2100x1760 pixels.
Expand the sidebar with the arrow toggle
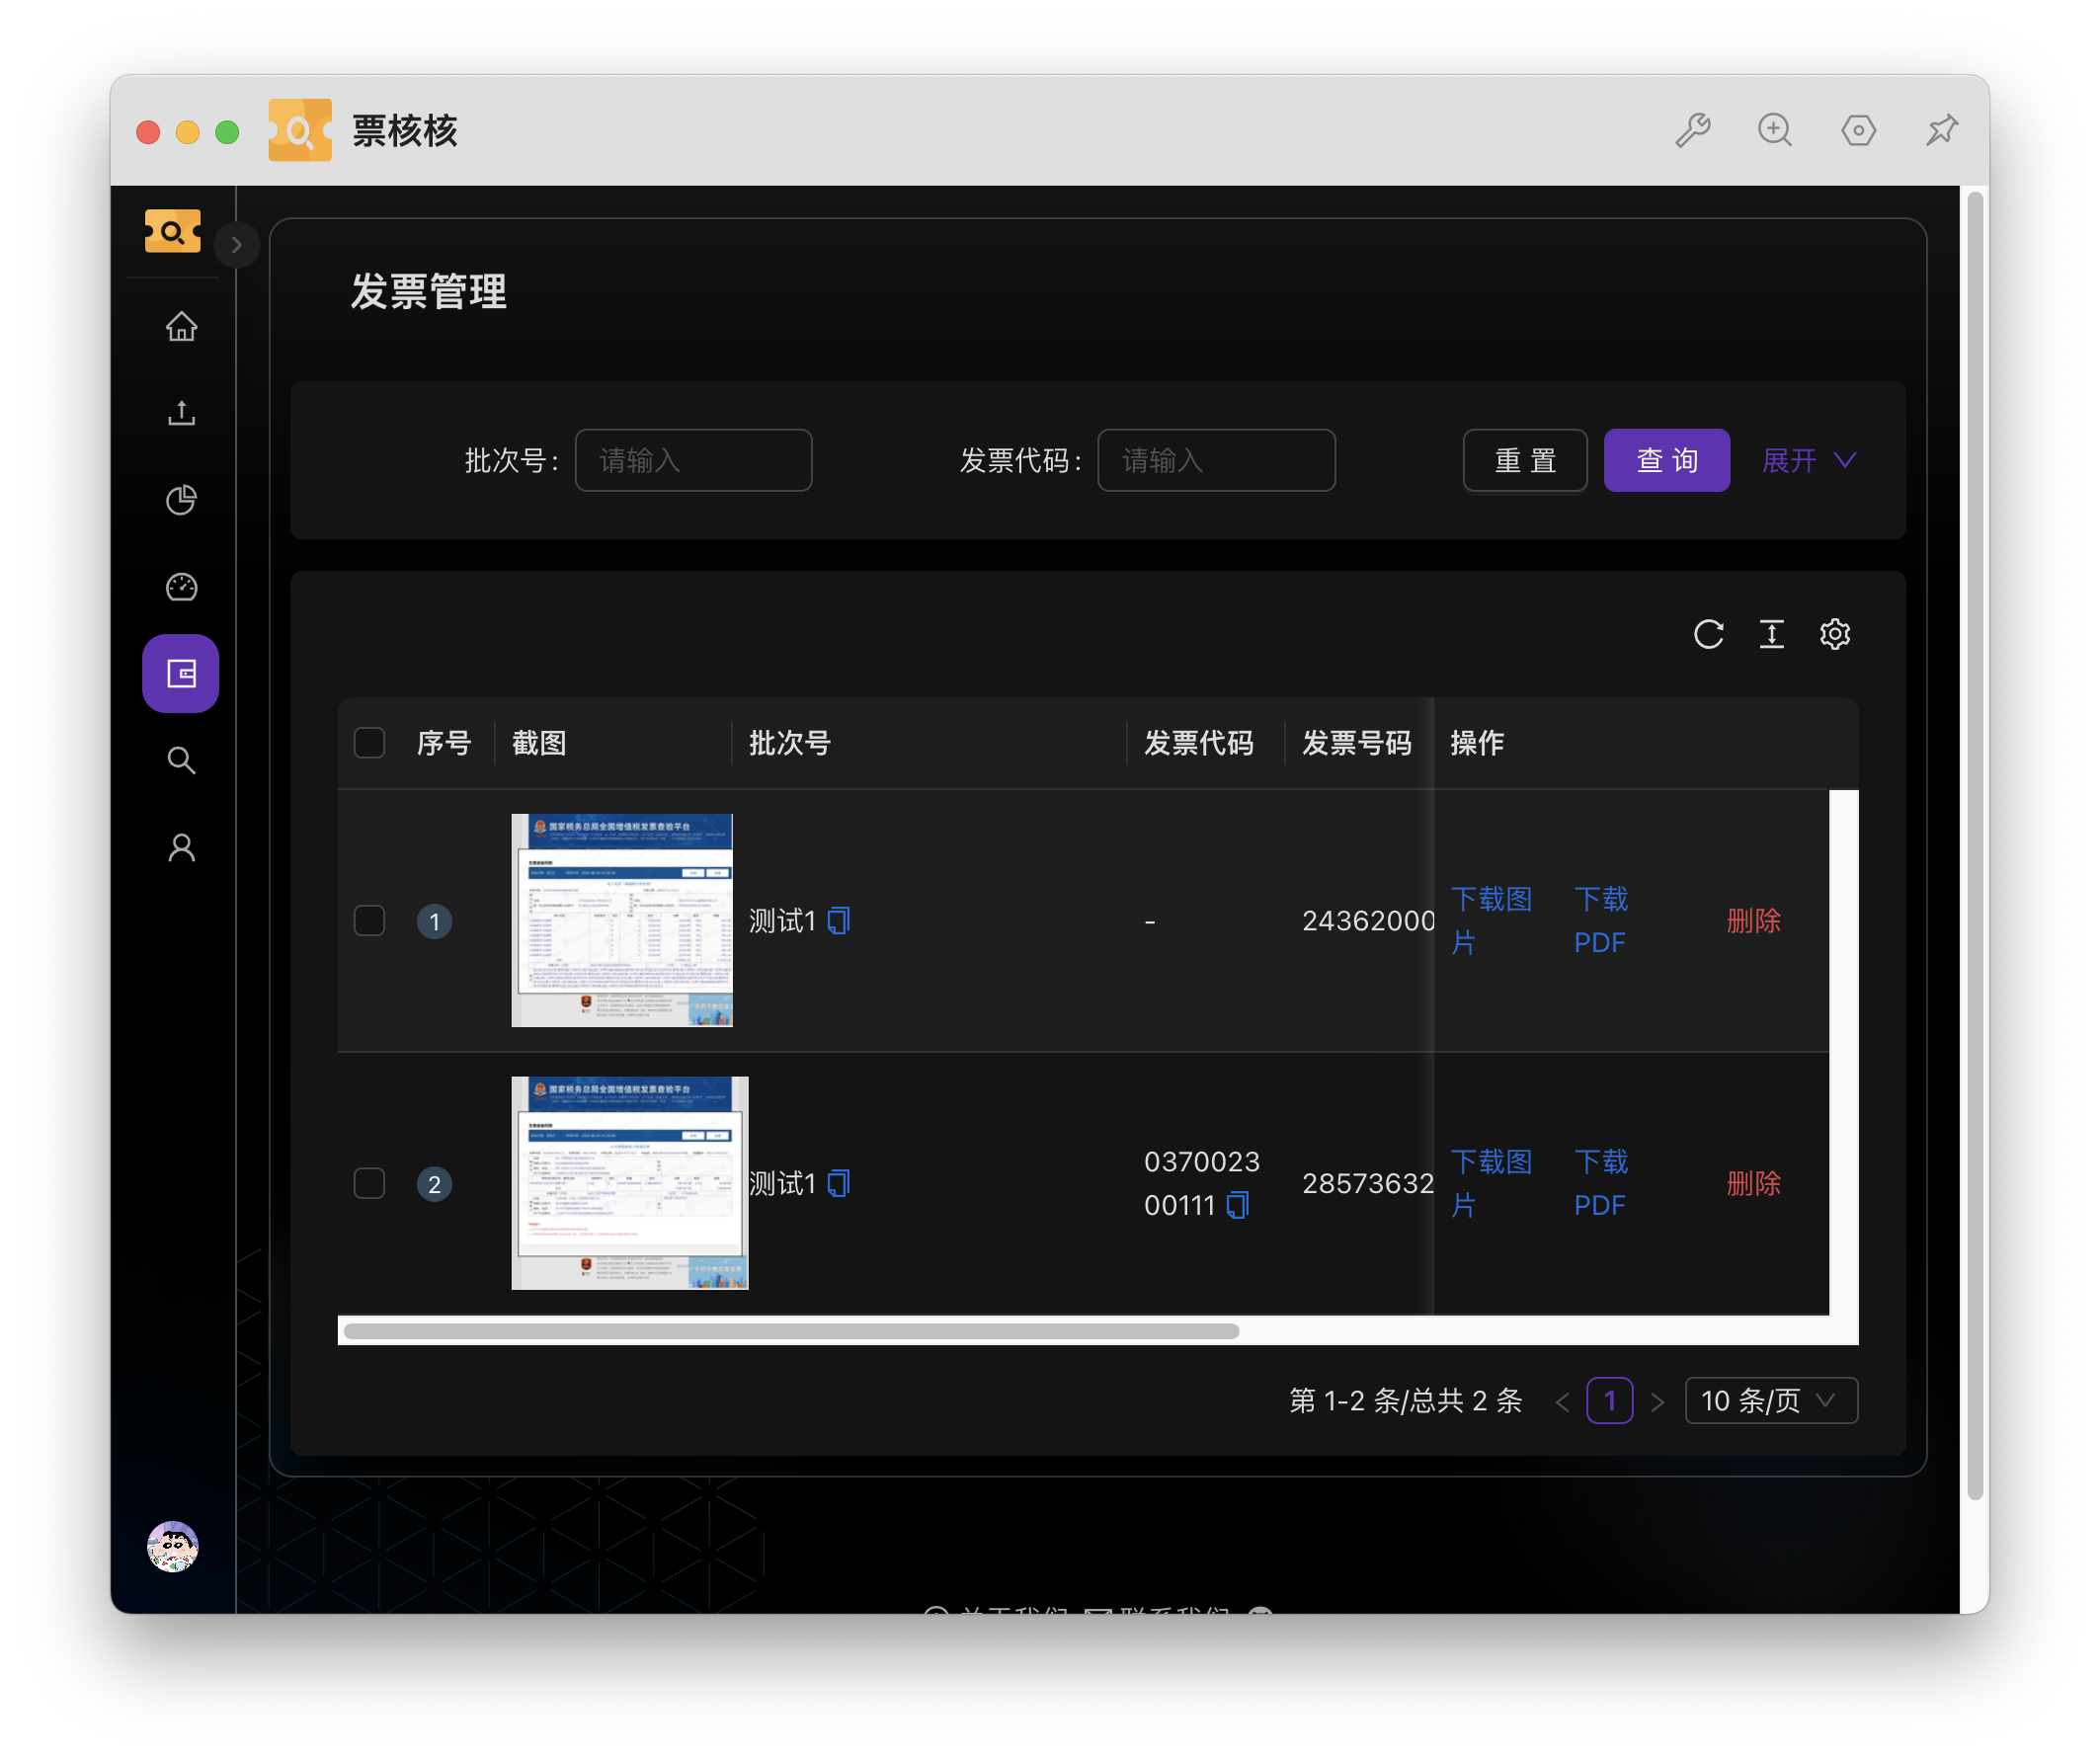[x=237, y=245]
